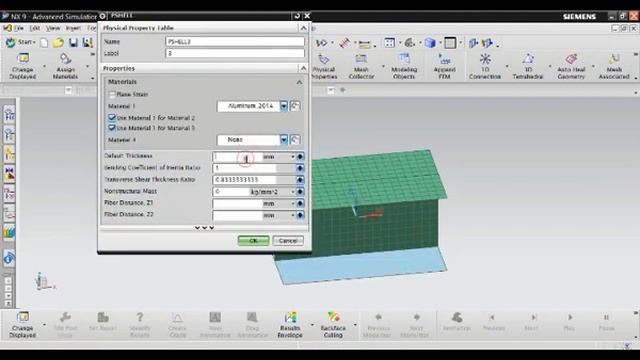Click the Auto Heal Geometry tool
Viewport: 640px width, 360px height.
571,66
